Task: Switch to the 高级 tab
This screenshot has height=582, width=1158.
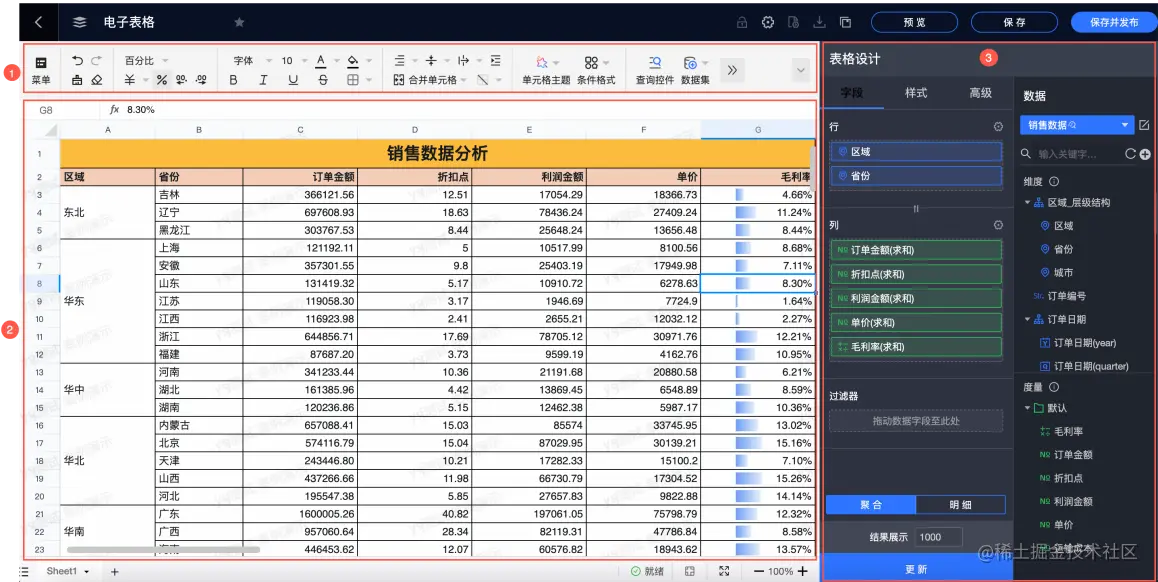Action: 981,93
